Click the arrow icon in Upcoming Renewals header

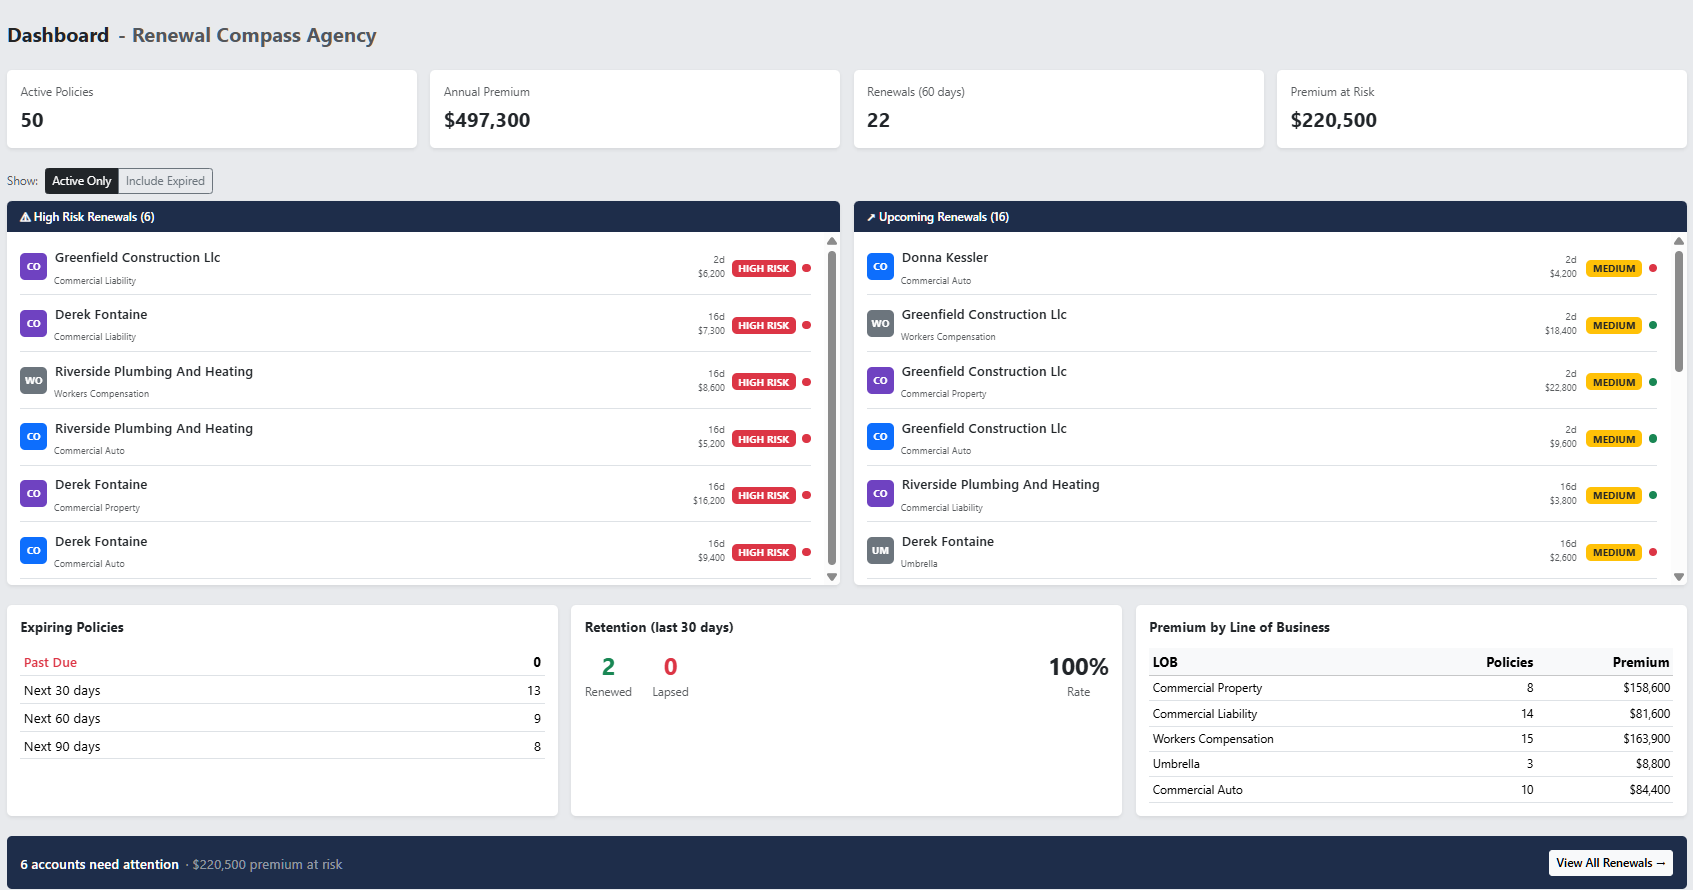871,217
